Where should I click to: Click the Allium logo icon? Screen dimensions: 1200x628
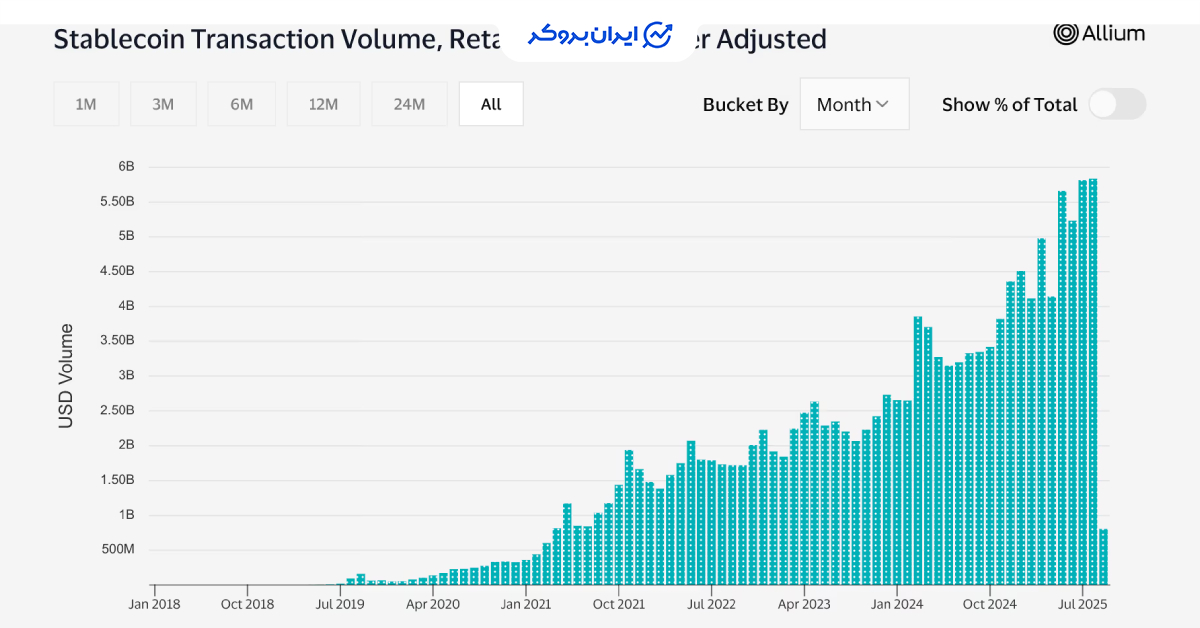[x=1066, y=33]
